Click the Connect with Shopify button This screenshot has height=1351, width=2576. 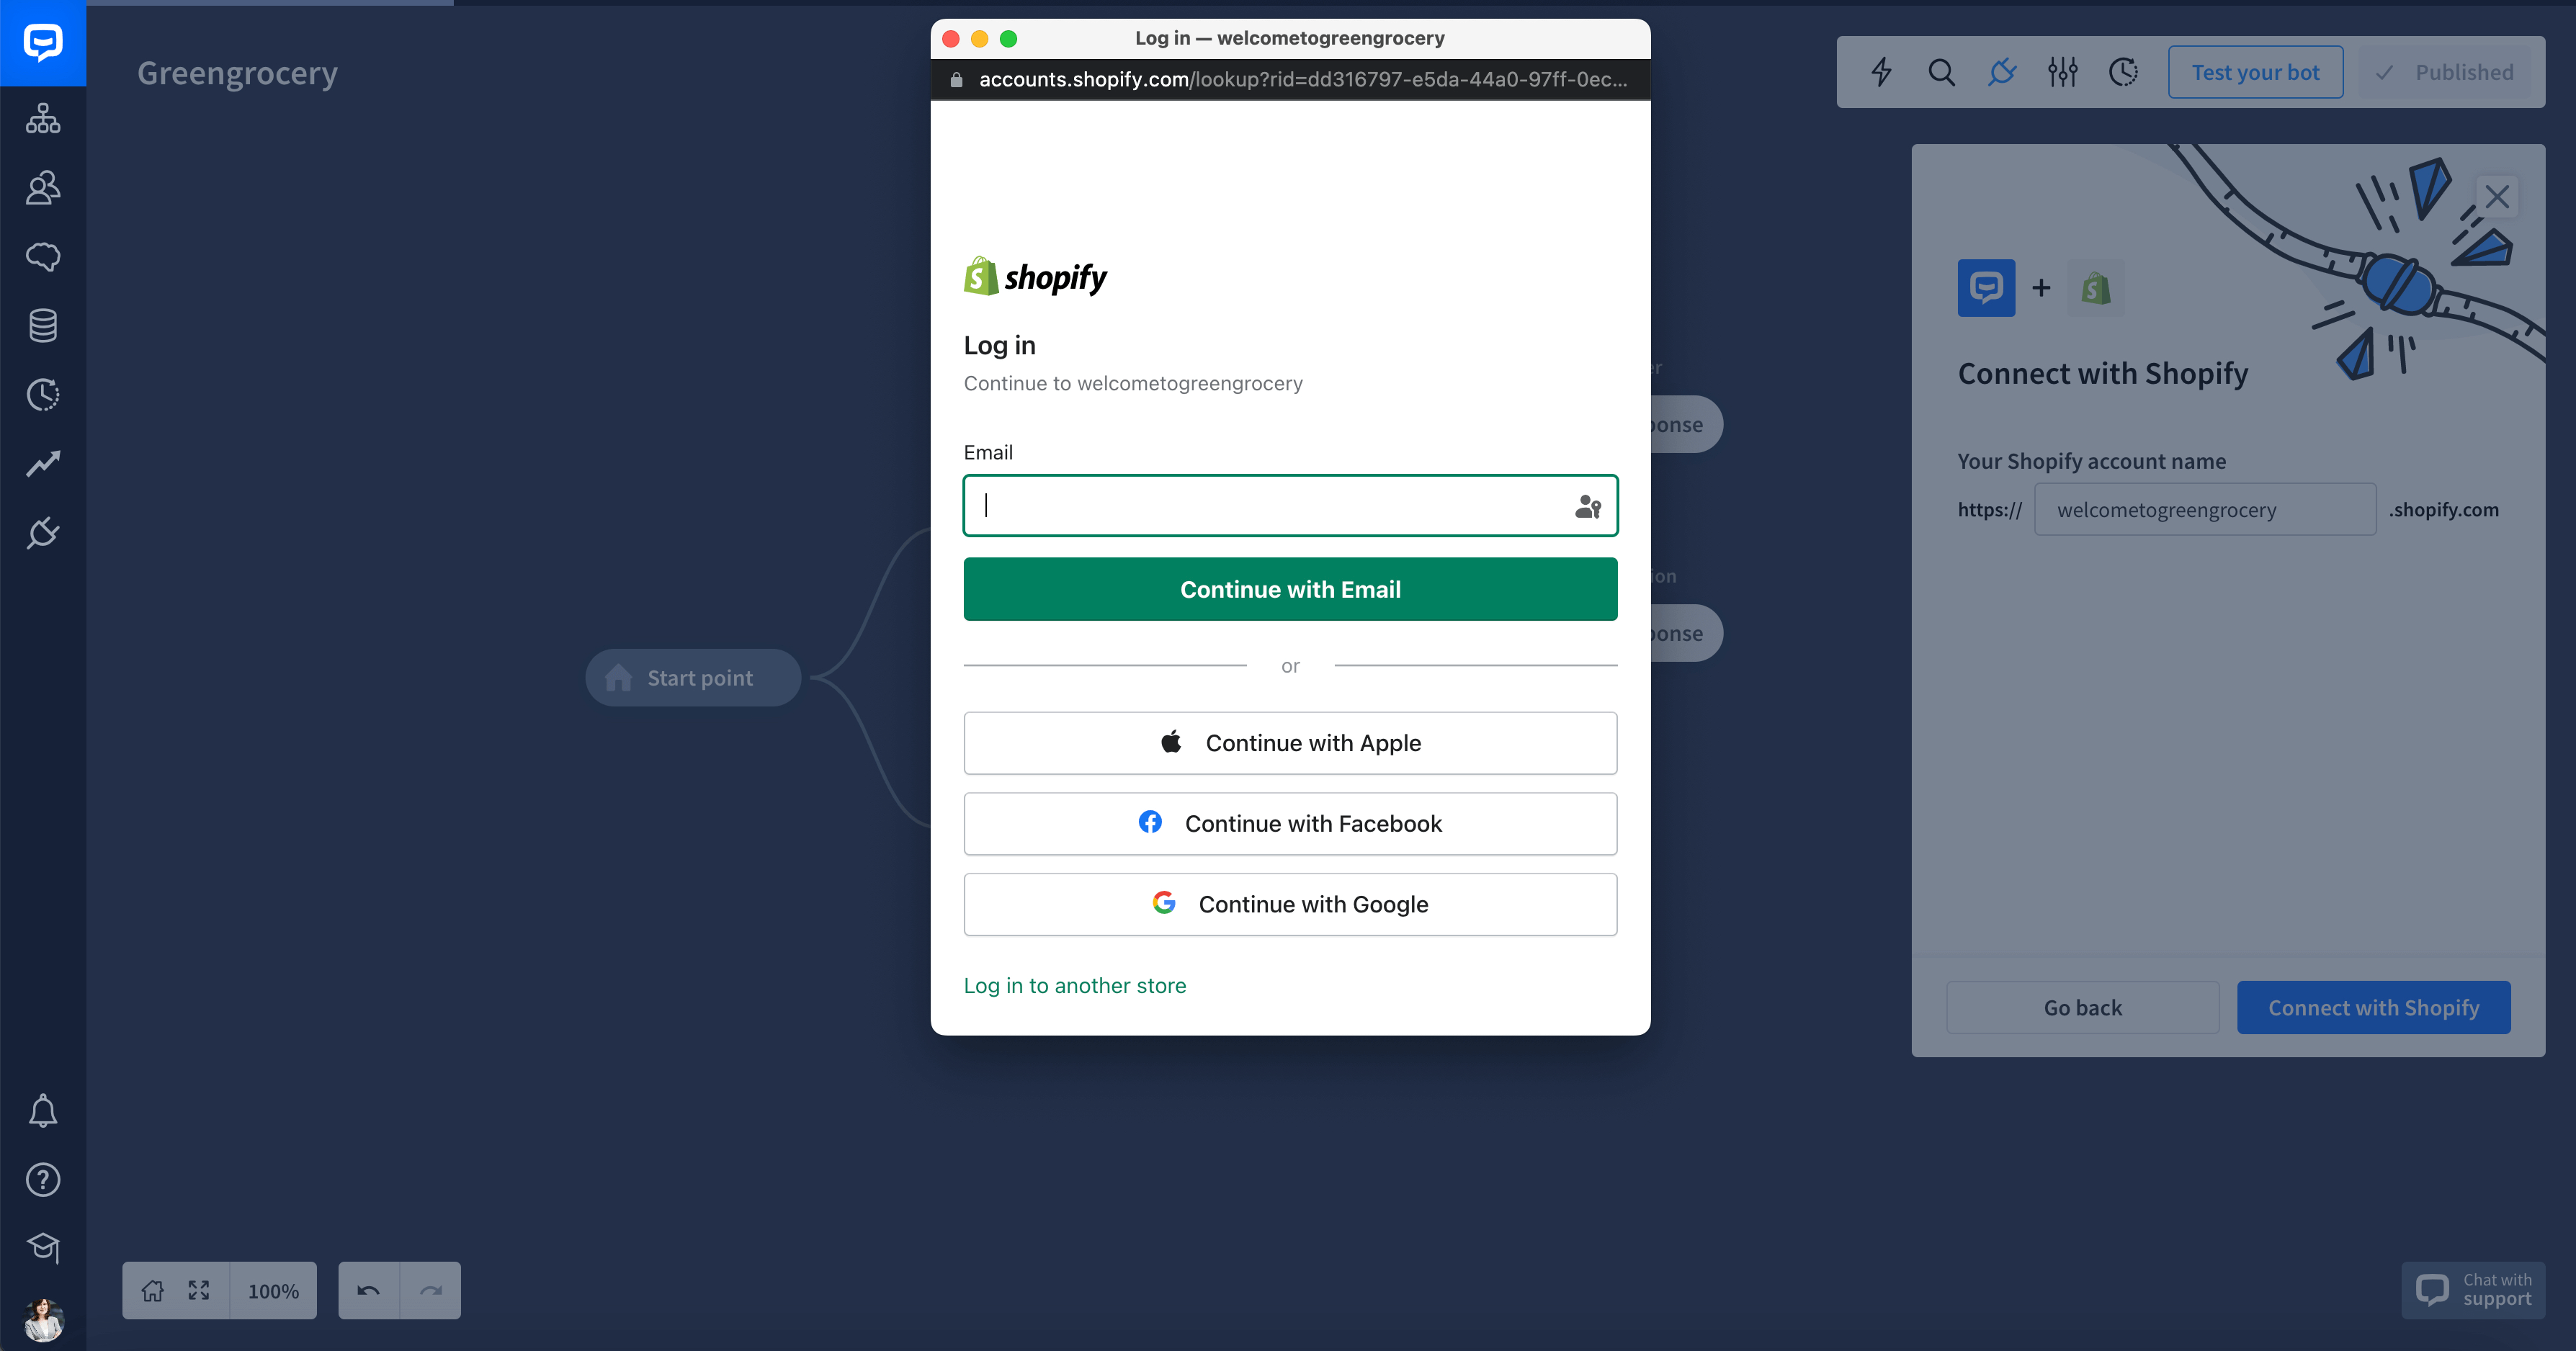click(x=2373, y=1007)
